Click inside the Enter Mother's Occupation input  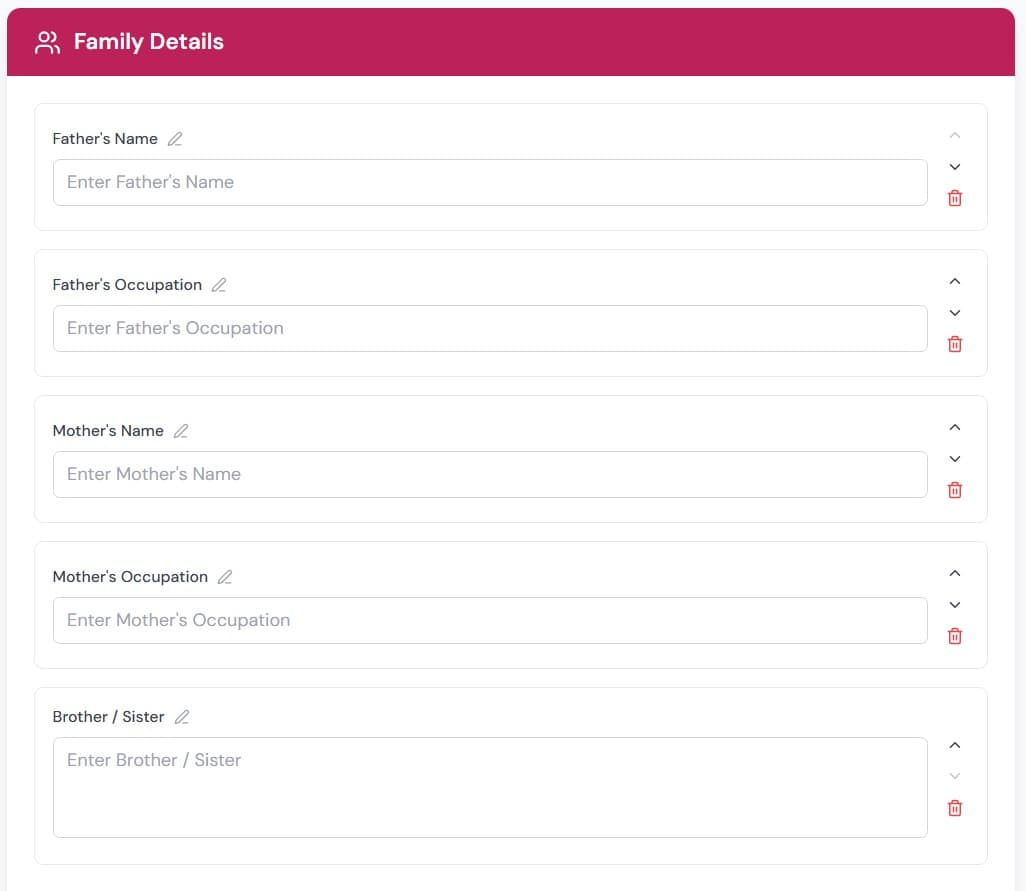pyautogui.click(x=490, y=620)
